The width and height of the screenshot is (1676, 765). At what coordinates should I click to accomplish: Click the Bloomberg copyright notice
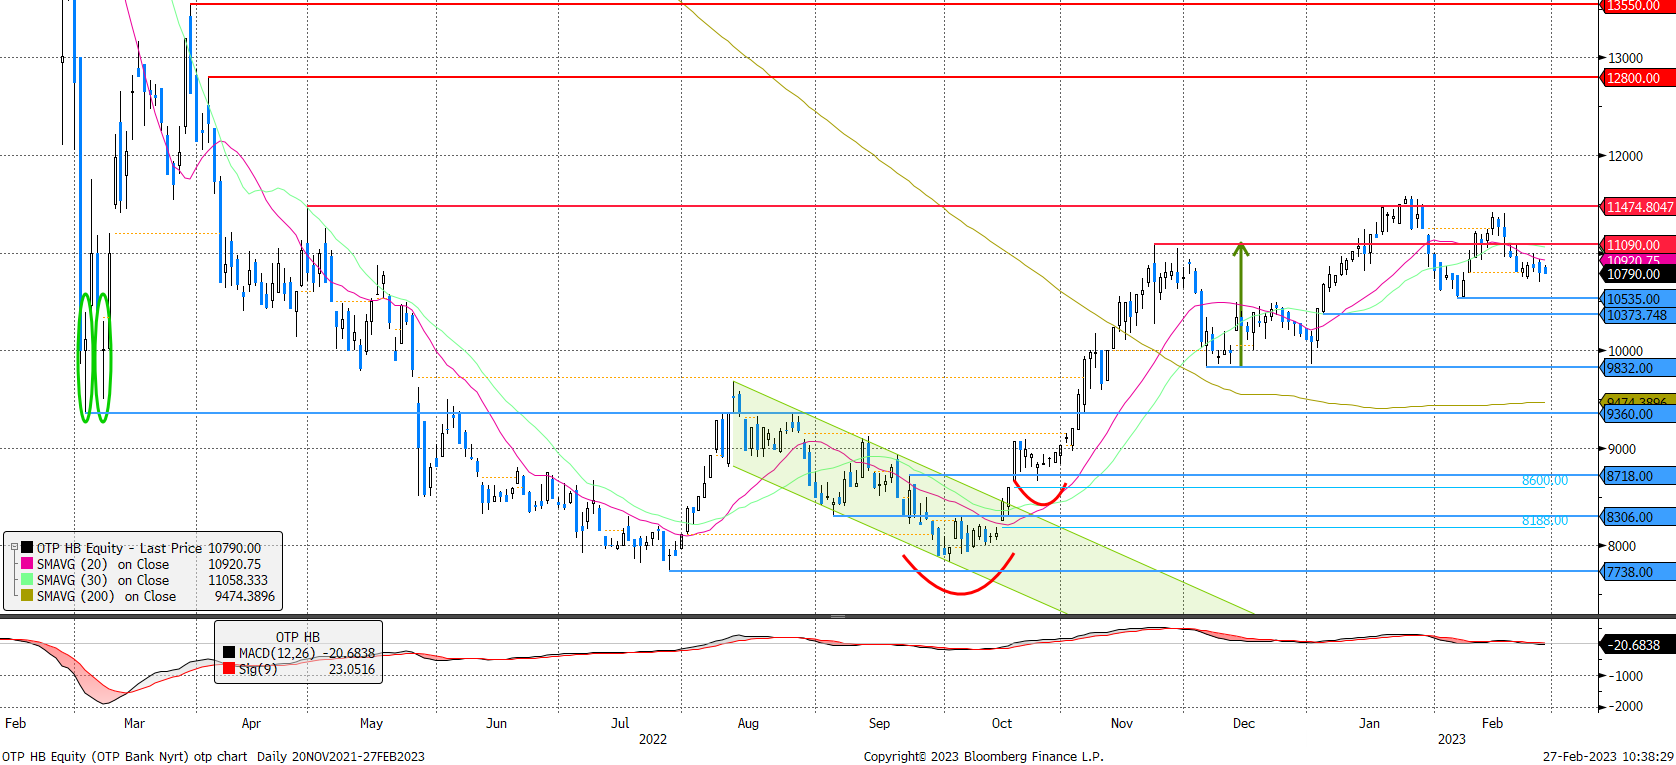pyautogui.click(x=984, y=756)
